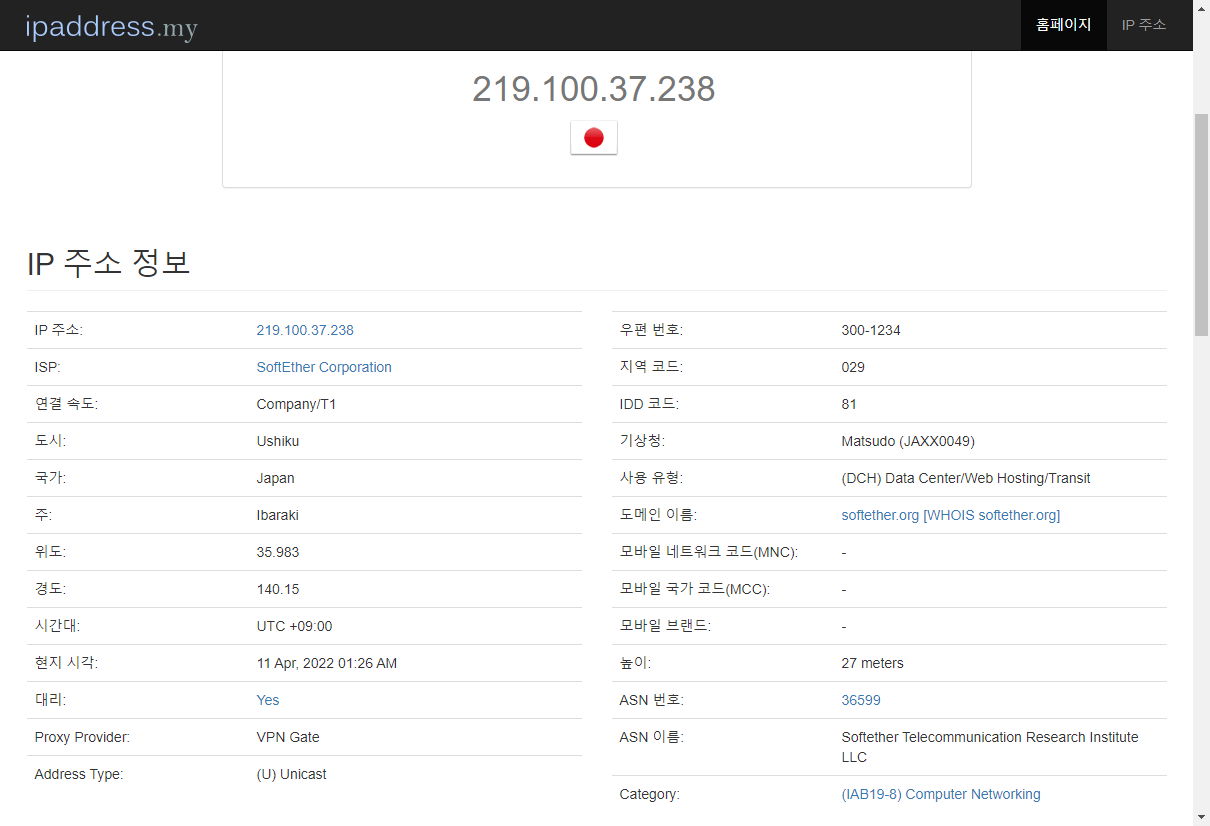The image size is (1210, 826).
Task: Click the Yes proxy indicator link
Action: (x=267, y=700)
